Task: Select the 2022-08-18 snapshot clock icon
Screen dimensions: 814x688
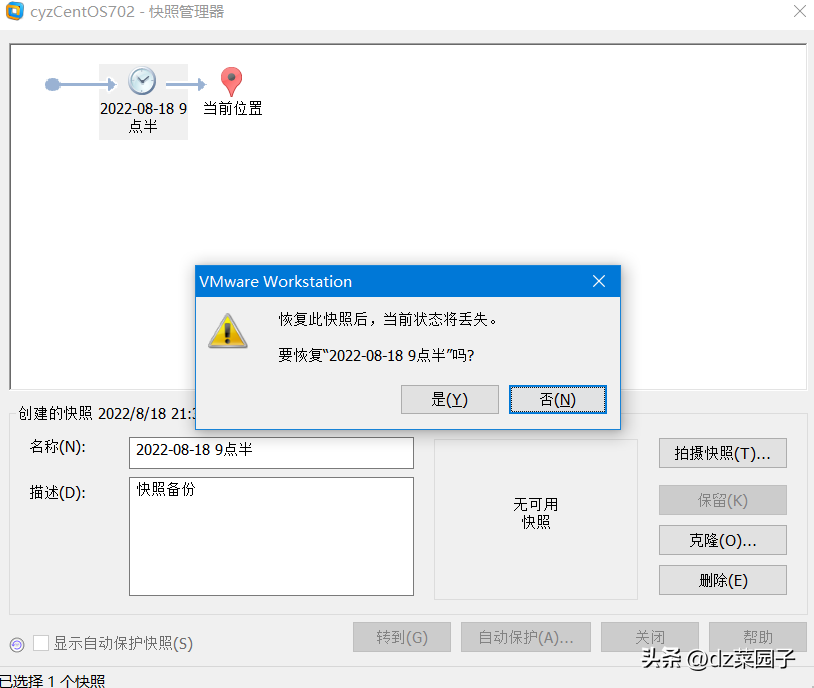Action: [142, 82]
